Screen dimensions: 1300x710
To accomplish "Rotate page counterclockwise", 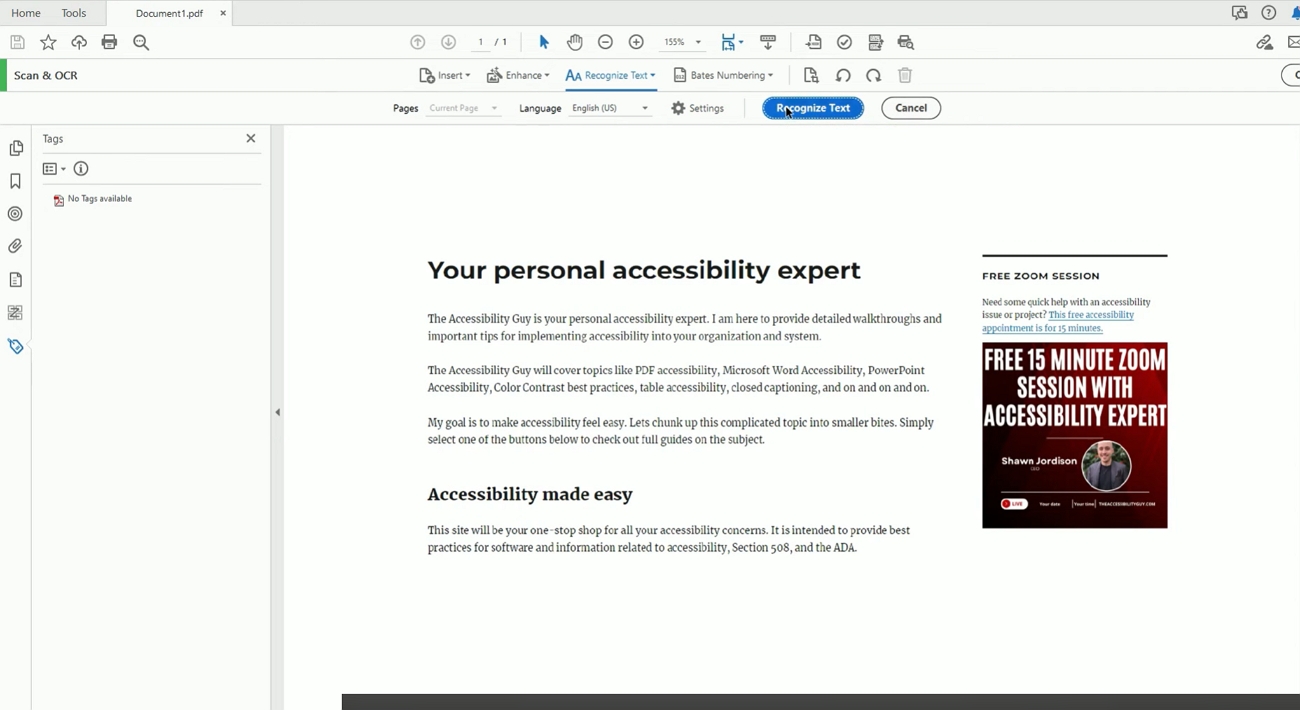I will 843,75.
